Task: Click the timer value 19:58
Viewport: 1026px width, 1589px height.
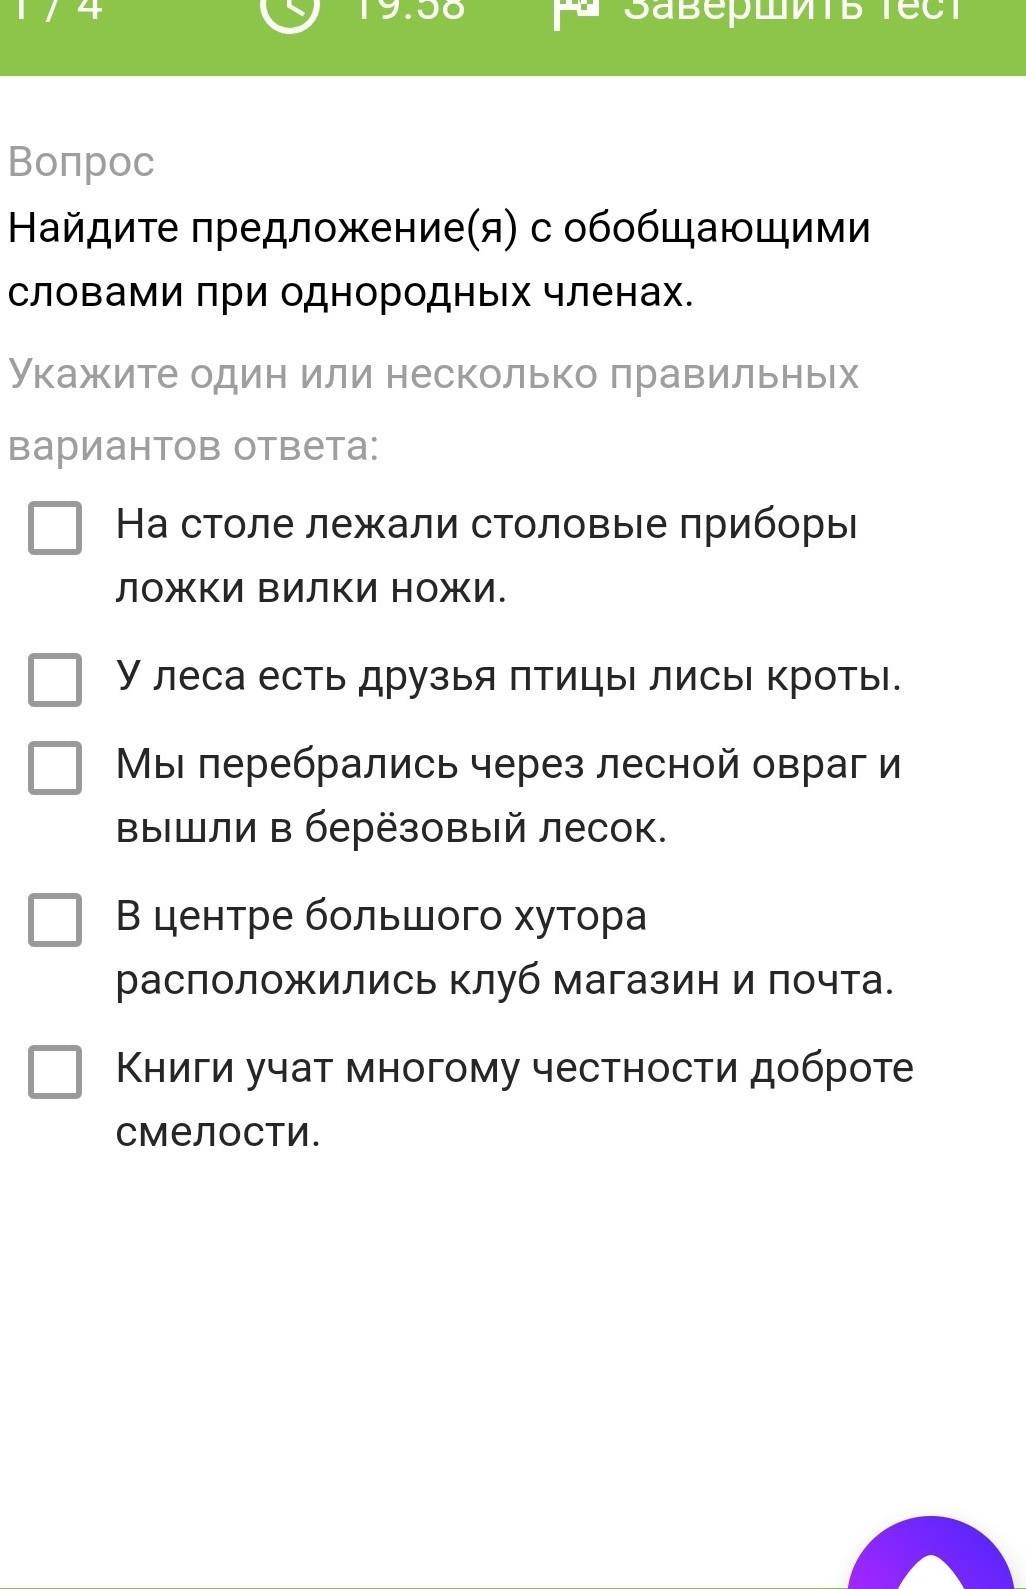Action: 410,10
